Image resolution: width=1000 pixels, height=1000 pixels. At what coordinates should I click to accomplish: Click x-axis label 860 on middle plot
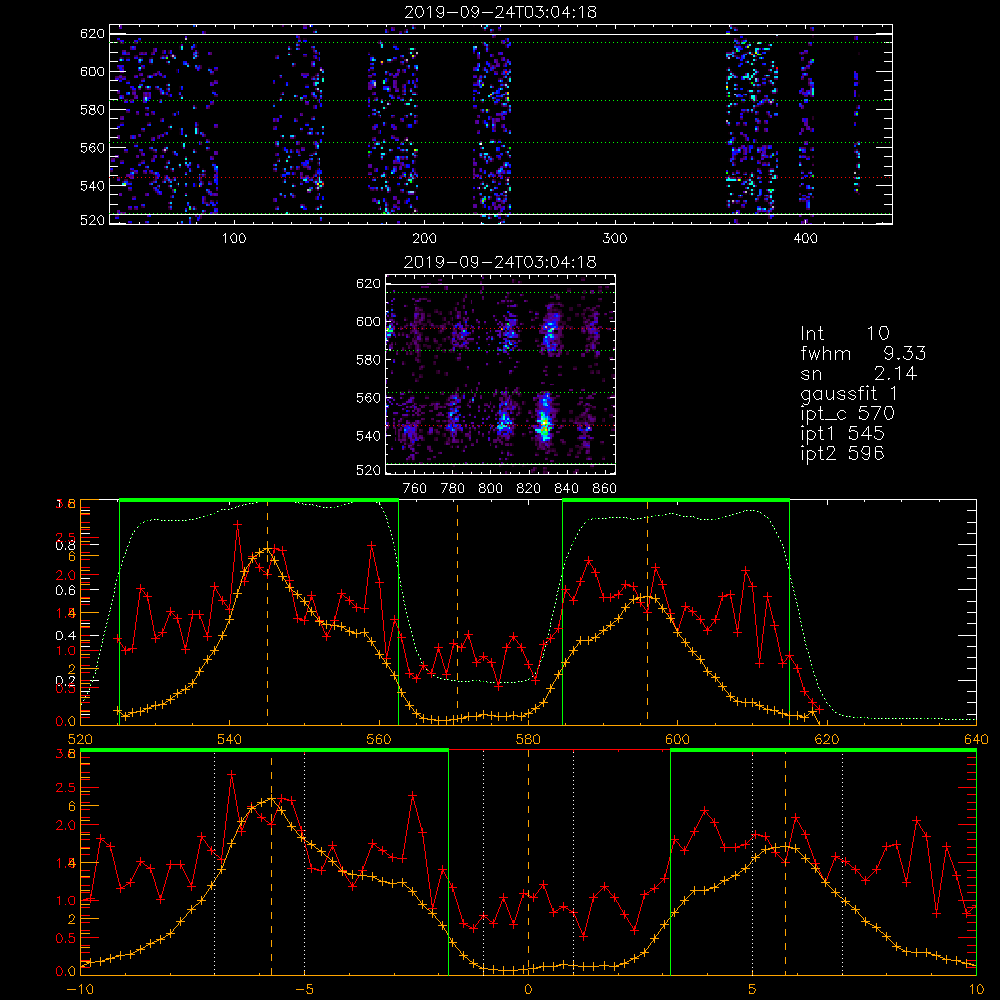click(x=605, y=489)
